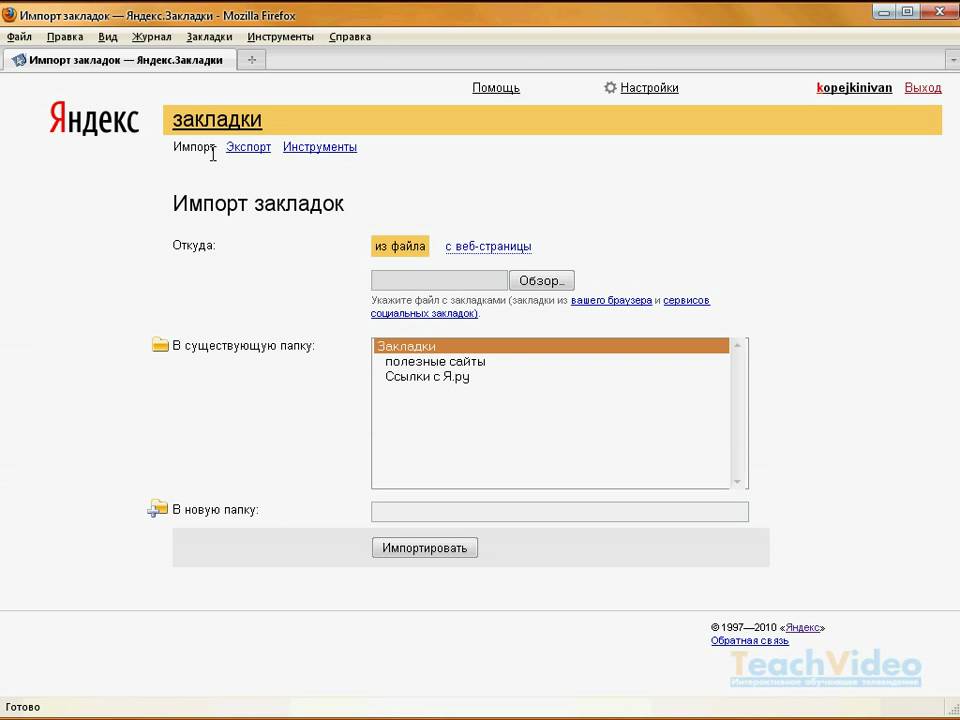Open the Журнал menu

pos(152,37)
